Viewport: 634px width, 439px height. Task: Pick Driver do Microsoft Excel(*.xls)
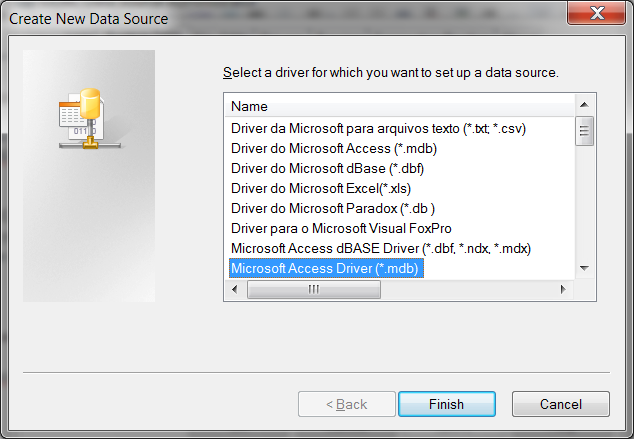point(321,188)
